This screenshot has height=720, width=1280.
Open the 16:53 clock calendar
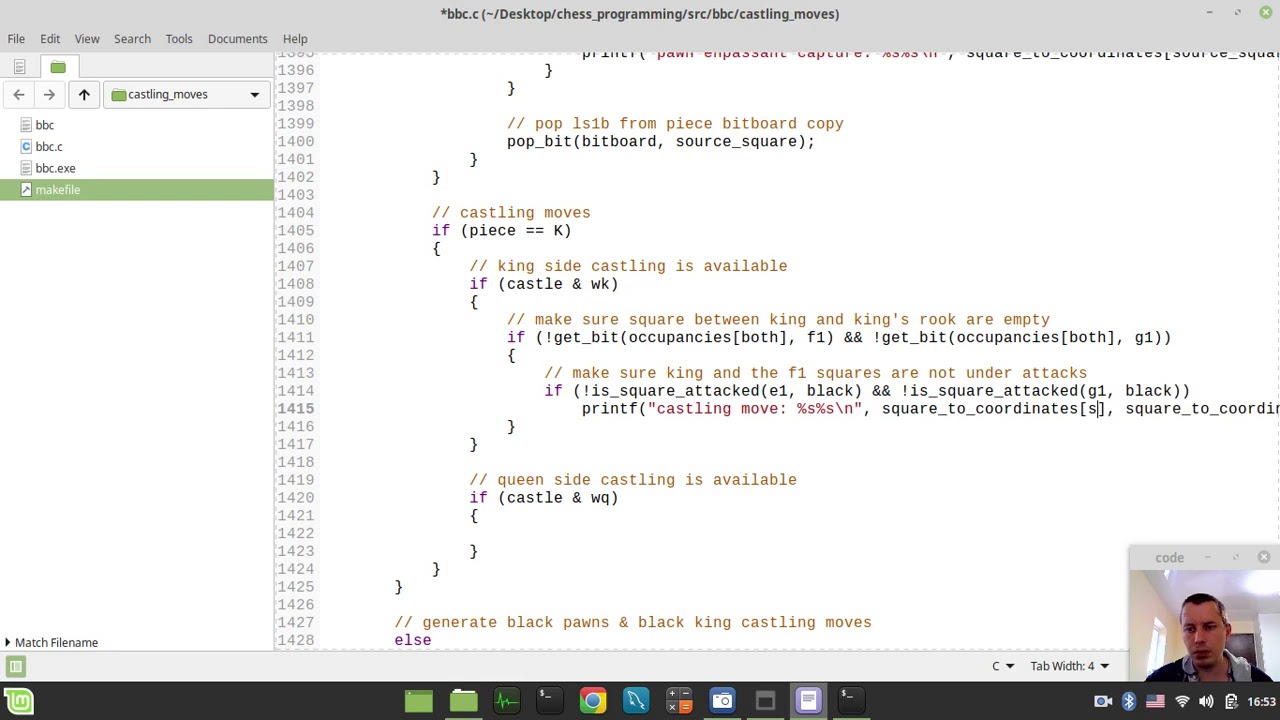[1262, 701]
